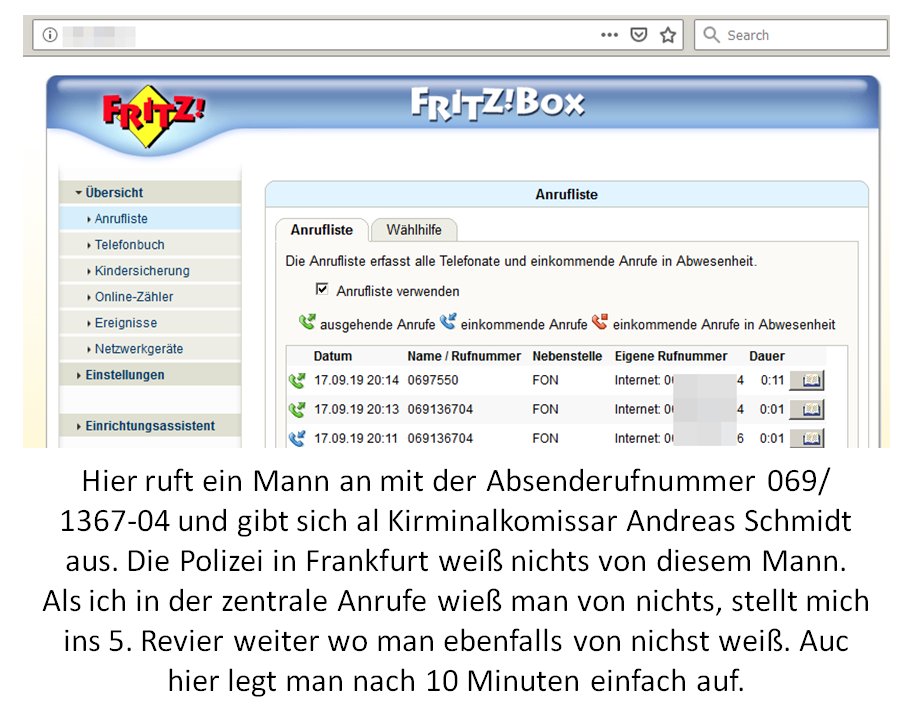Click date 17.09.19 20:14
Image resolution: width=916 pixels, height=716 pixels.
356,380
